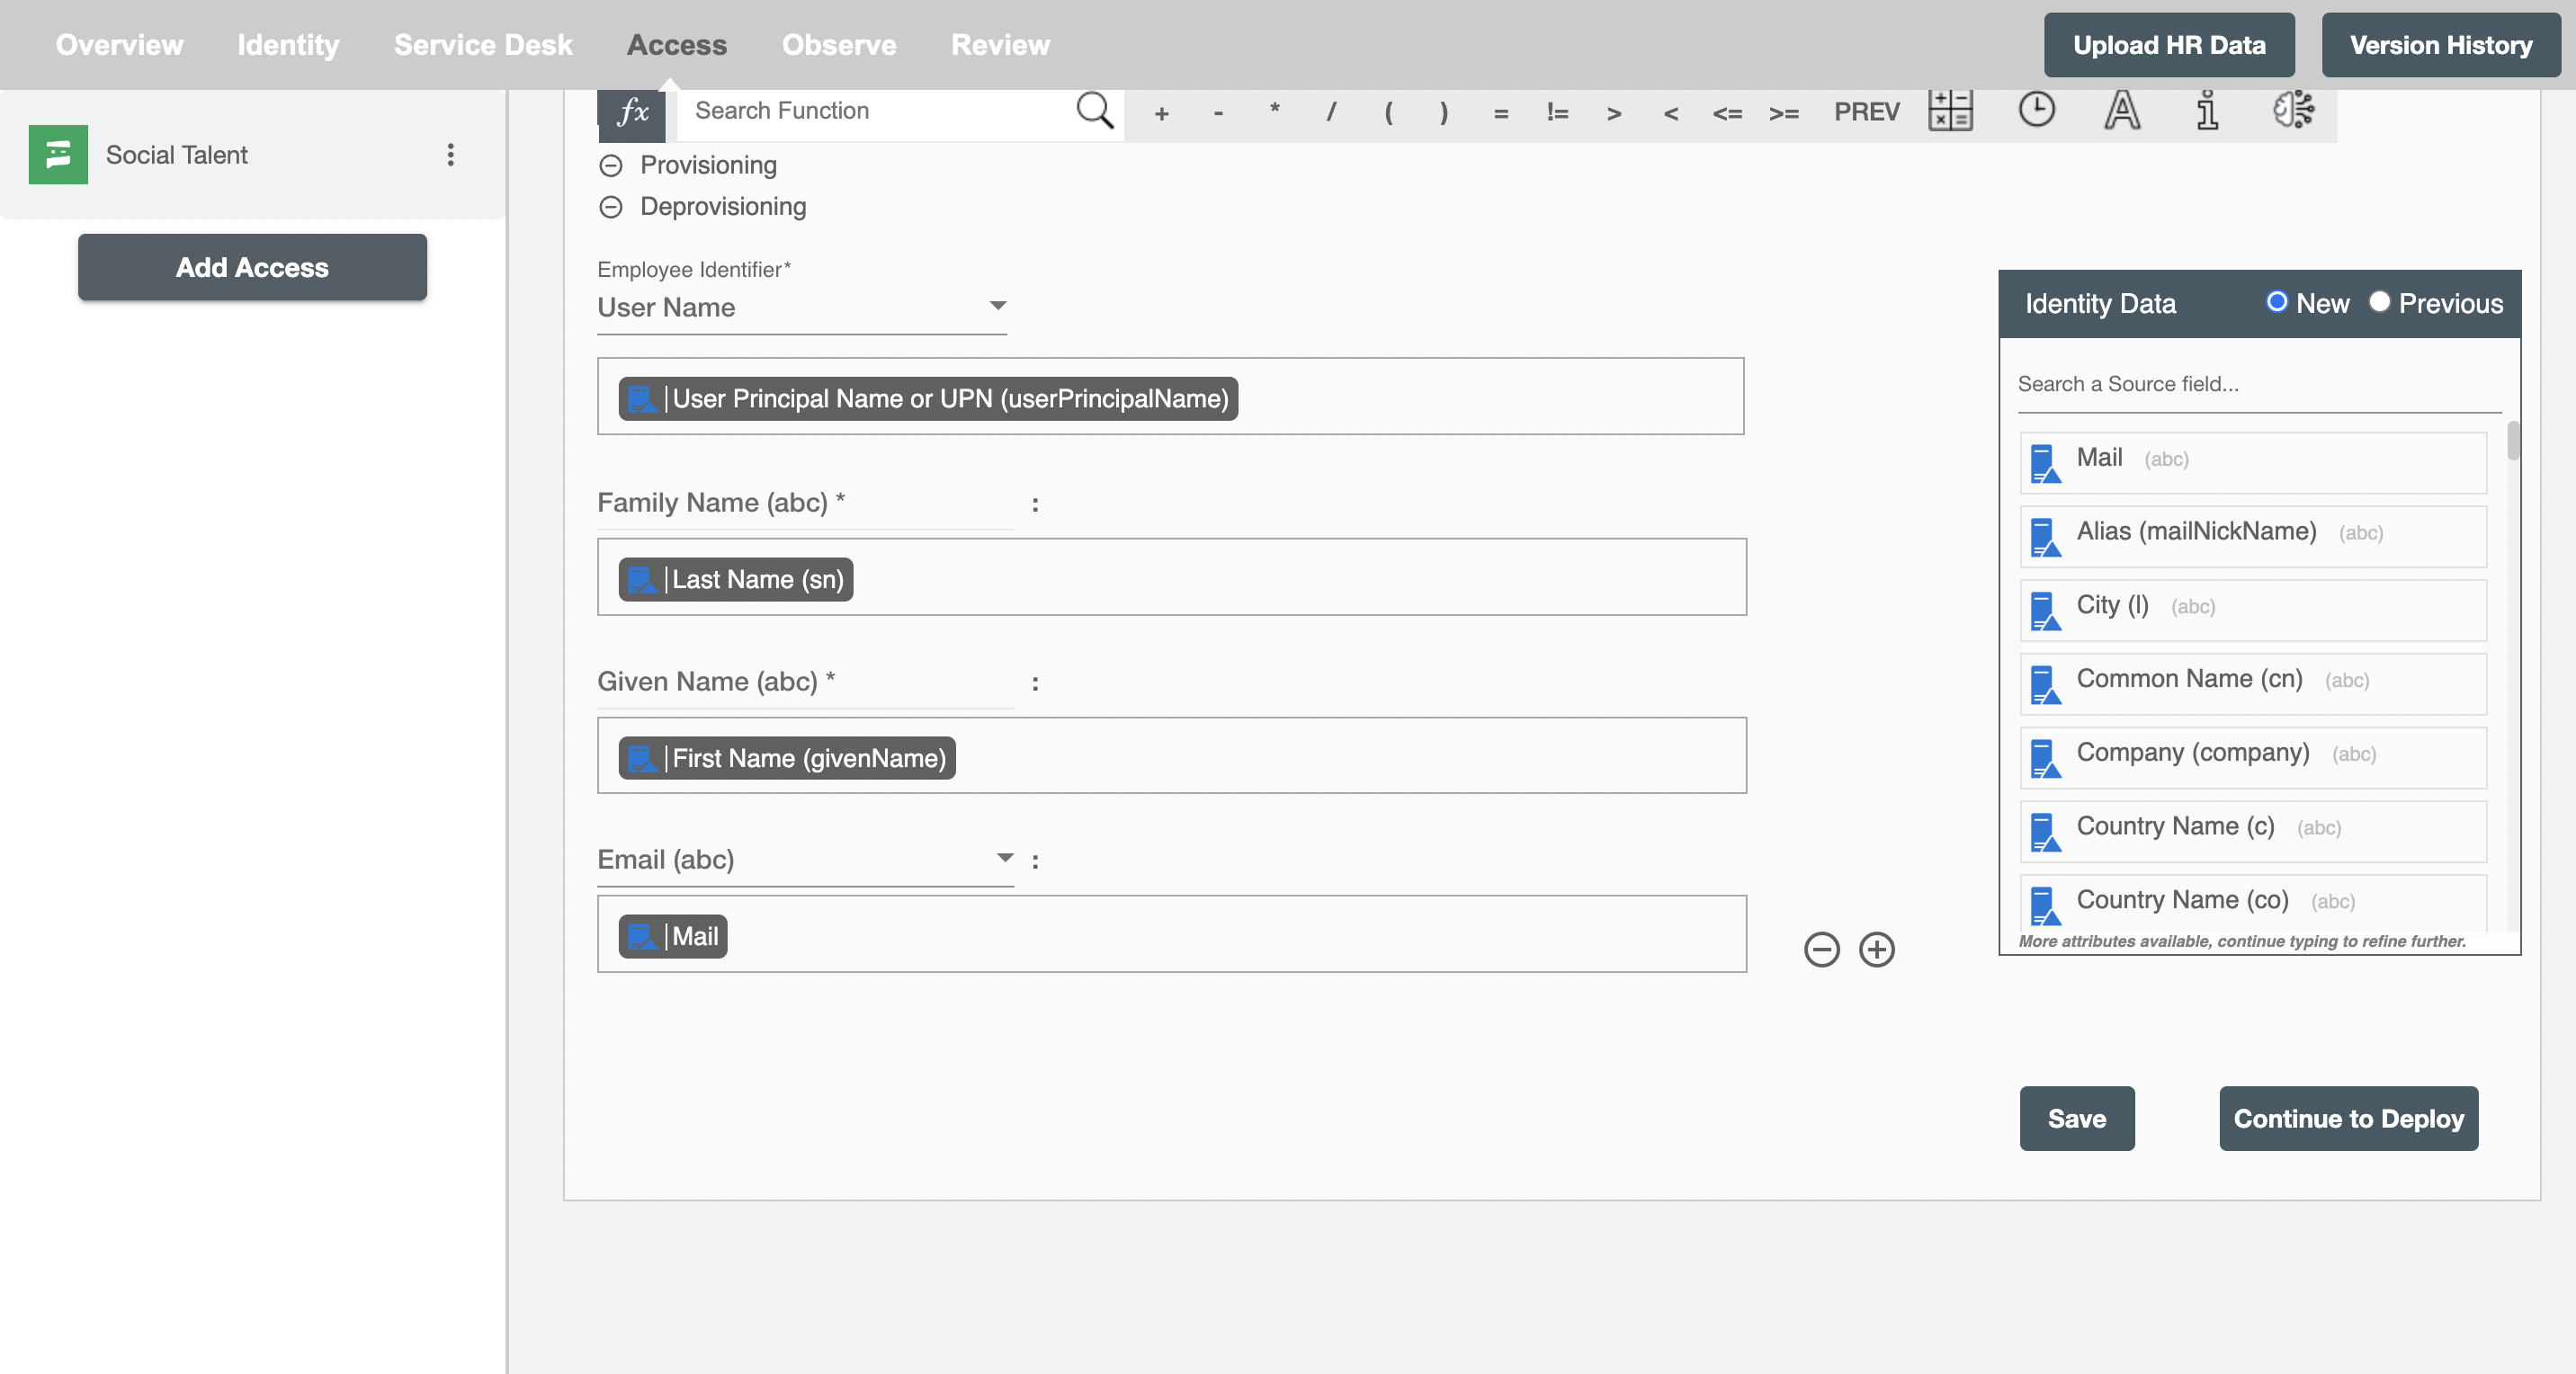Switch to the Access tab
Screen dimensions: 2576x1374
click(677, 45)
